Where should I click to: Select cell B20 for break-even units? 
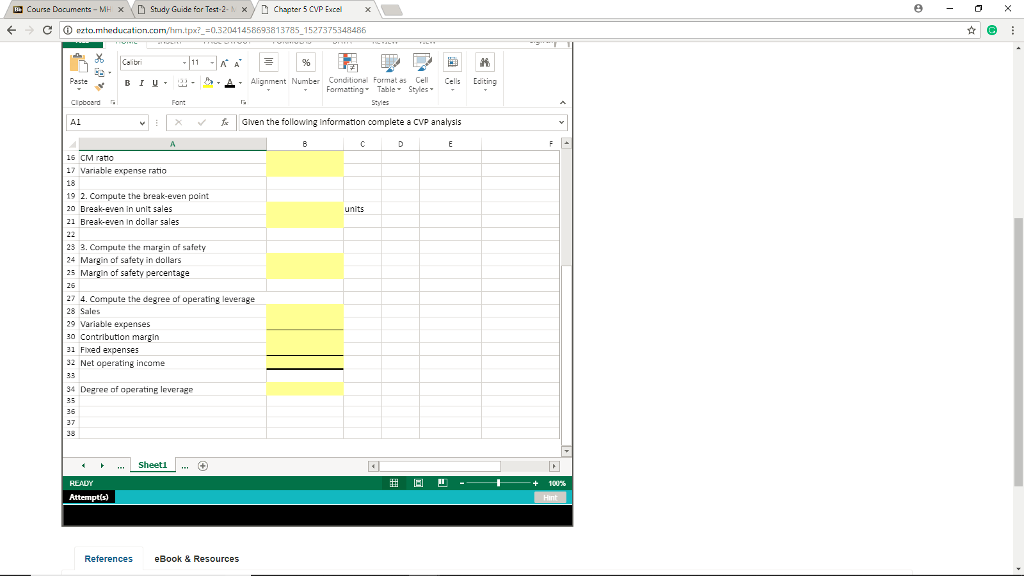coord(304,210)
